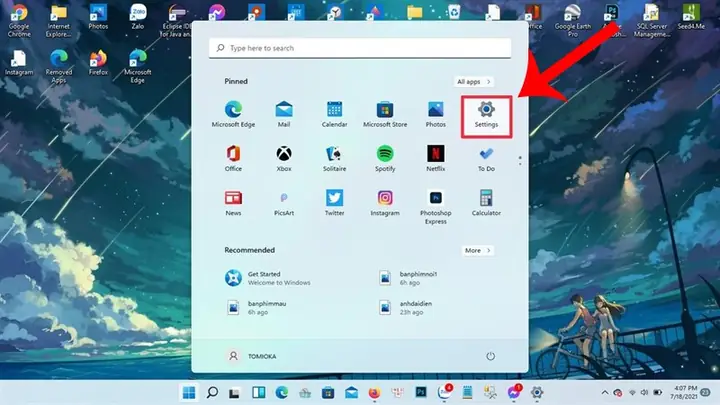The image size is (720, 405).
Task: Open the banphimmau recommended file
Action: click(x=256, y=308)
